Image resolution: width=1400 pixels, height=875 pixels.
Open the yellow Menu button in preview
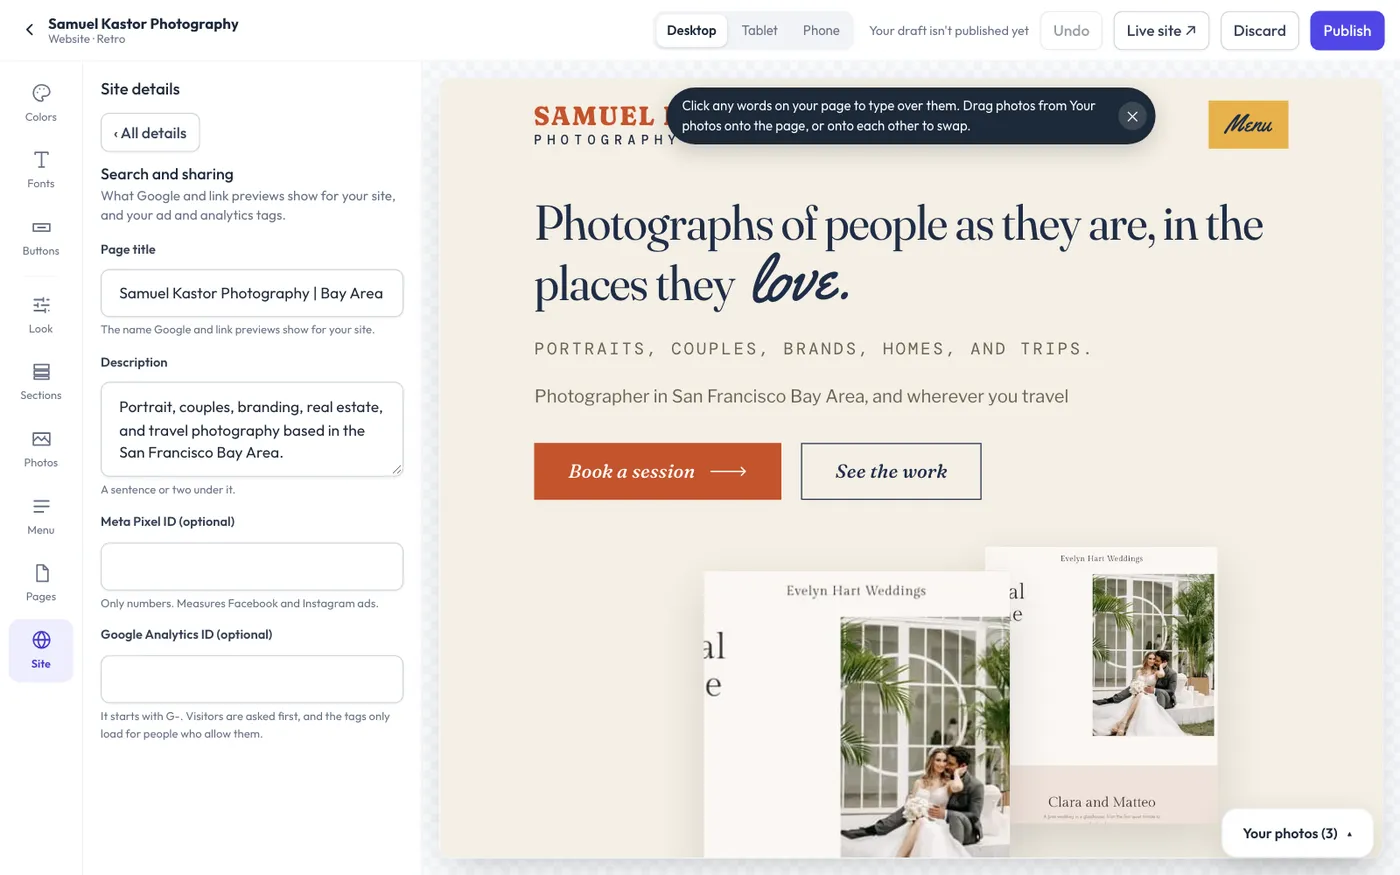pos(1248,125)
